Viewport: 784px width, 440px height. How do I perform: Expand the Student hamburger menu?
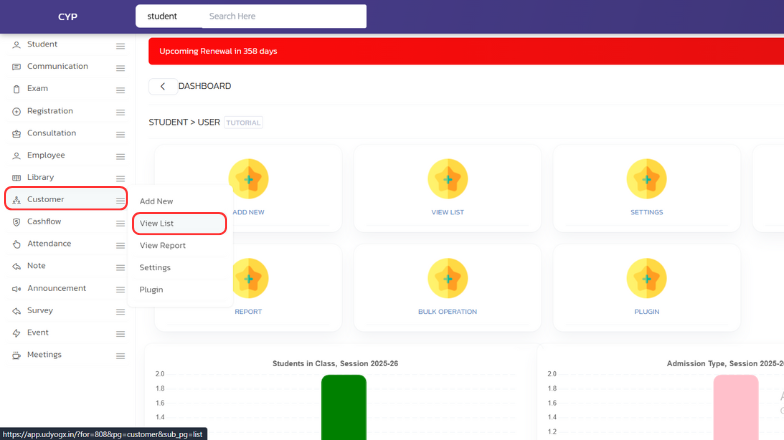pos(120,46)
